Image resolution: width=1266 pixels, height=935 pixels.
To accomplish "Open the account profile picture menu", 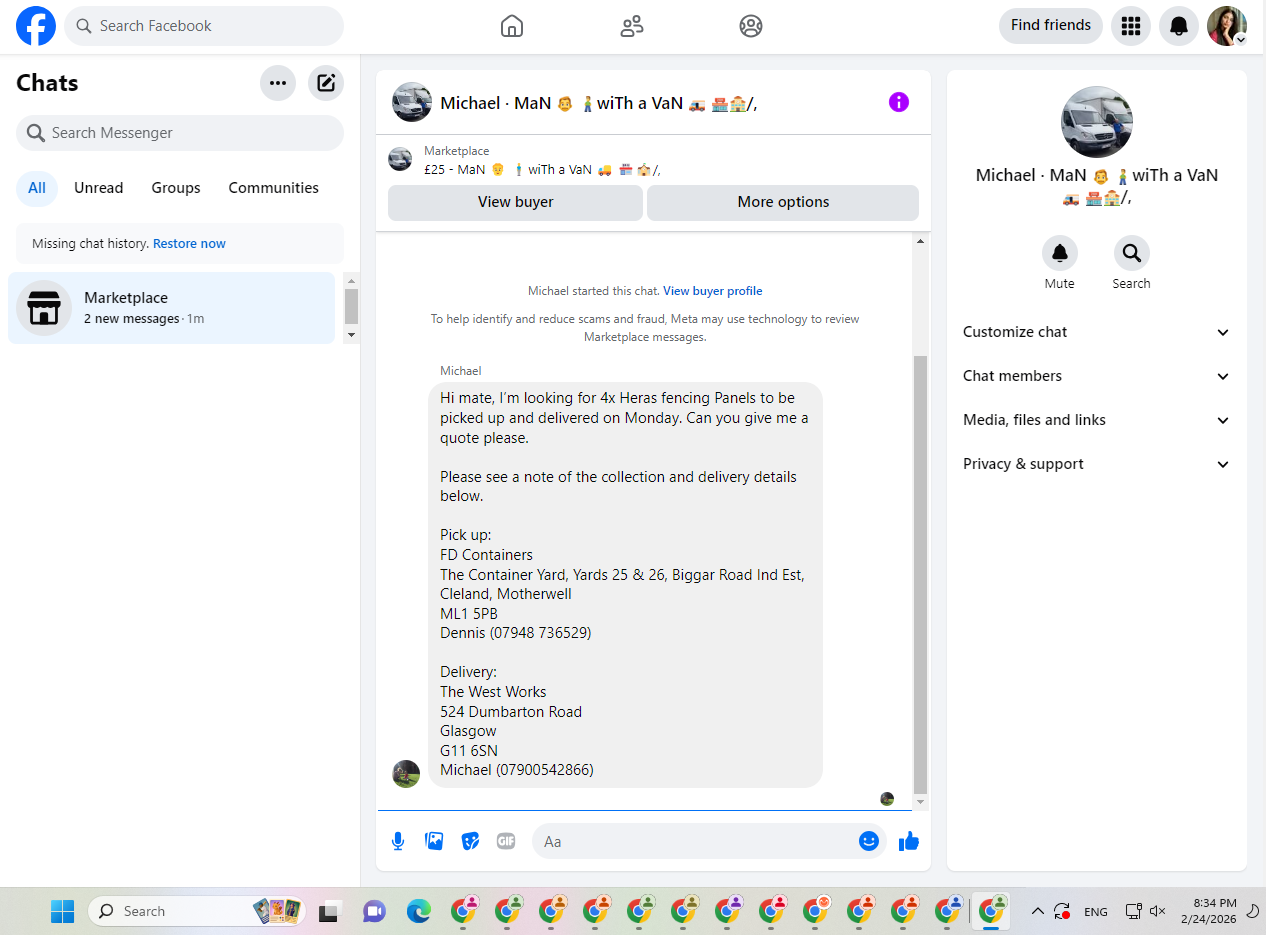I will (1227, 26).
